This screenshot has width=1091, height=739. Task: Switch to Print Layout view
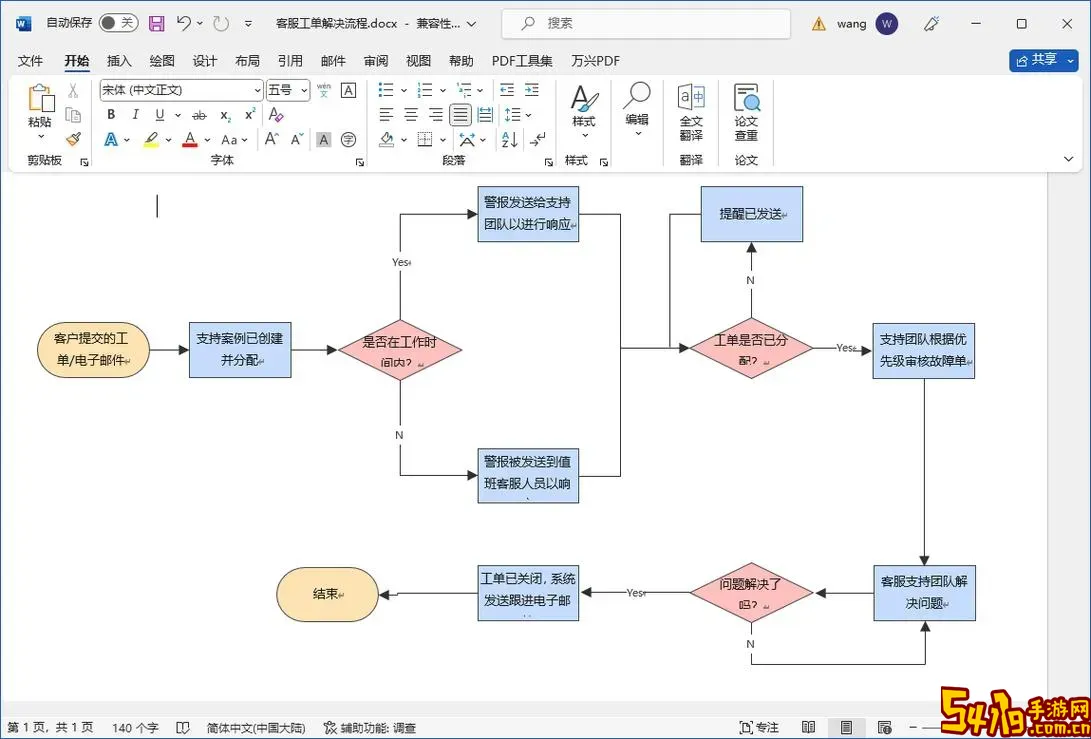coord(846,728)
